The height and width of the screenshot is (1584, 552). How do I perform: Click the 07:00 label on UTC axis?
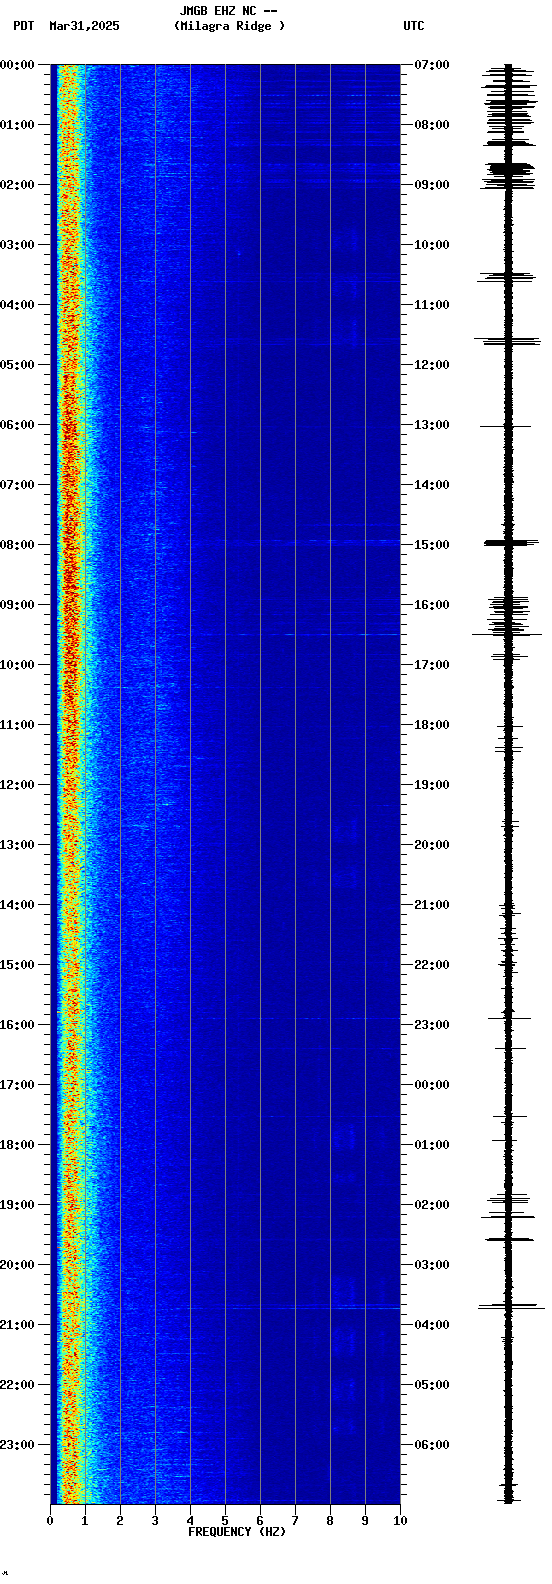point(432,65)
